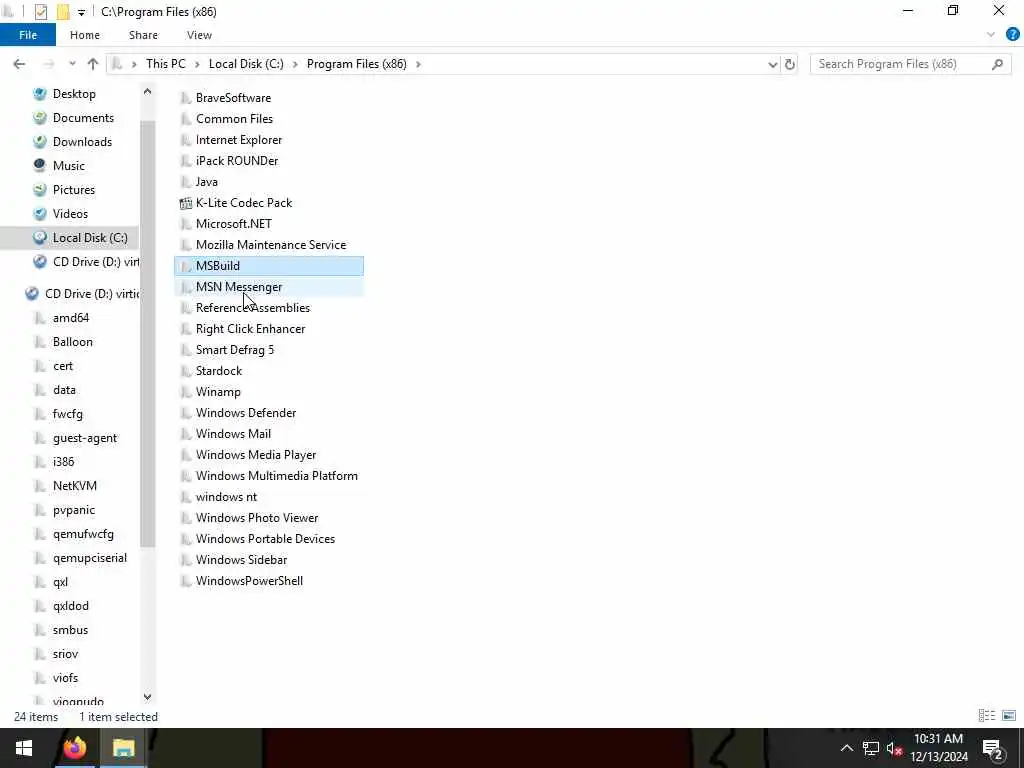Screen dimensions: 1024x768
Task: Click the search magnifier icon
Action: pyautogui.click(x=997, y=64)
